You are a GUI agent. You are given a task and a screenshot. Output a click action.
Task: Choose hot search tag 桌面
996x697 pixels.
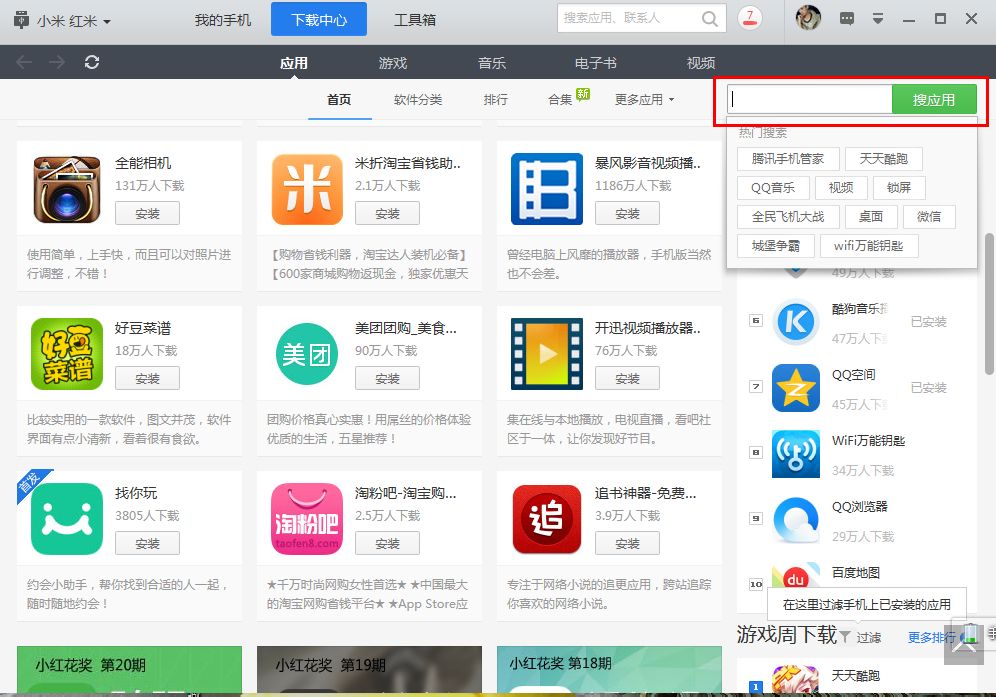click(871, 217)
